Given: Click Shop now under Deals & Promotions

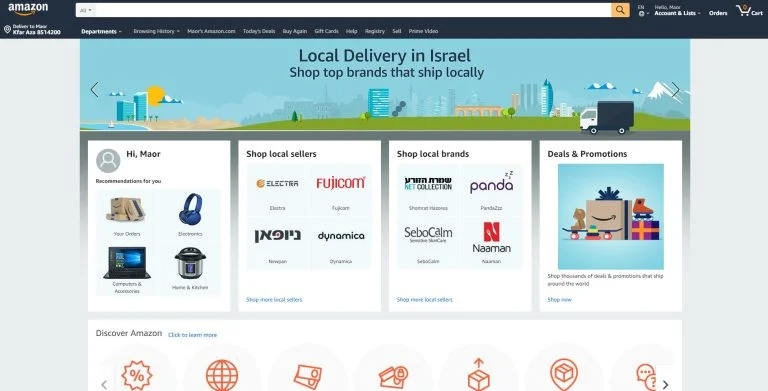Looking at the screenshot, I should (559, 299).
